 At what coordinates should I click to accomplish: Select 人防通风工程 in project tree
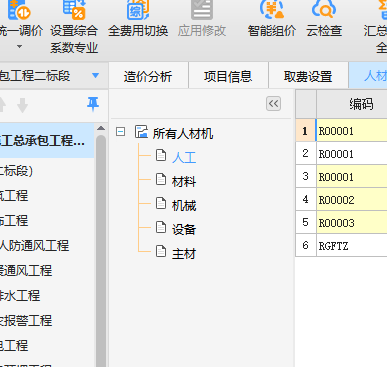pyautogui.click(x=34, y=246)
